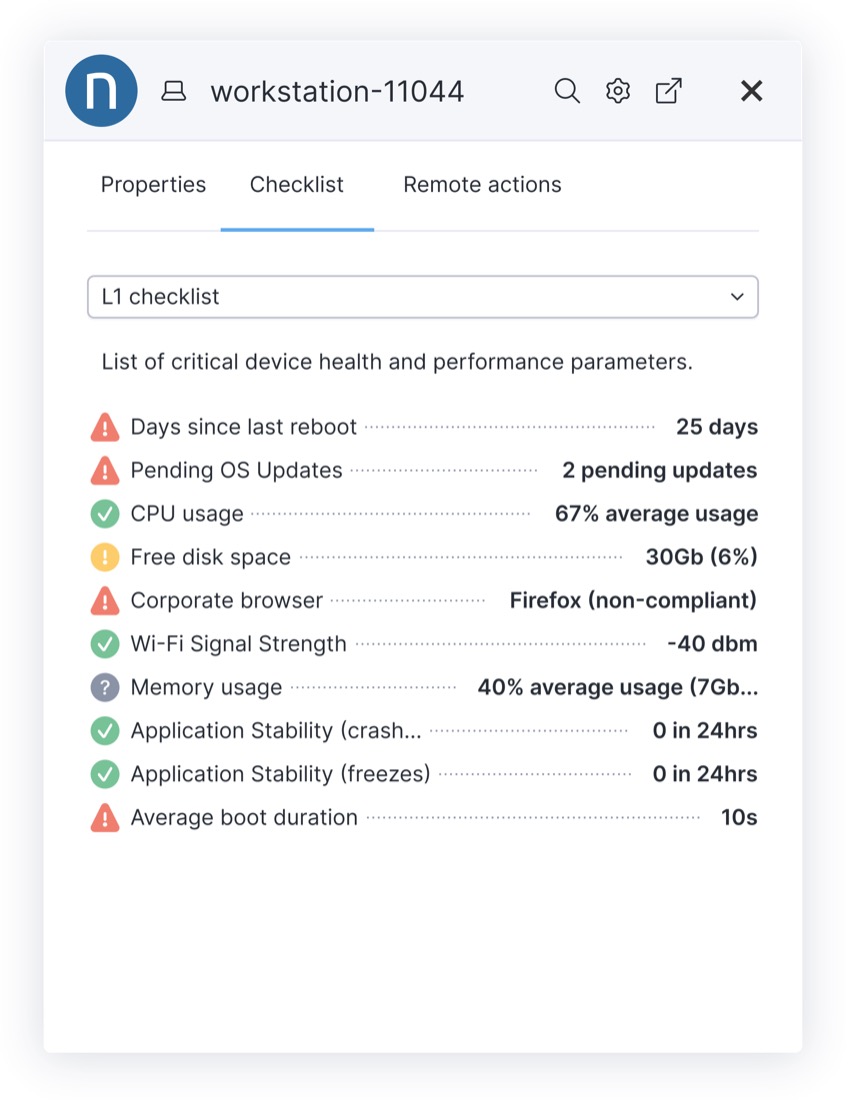Close the workstation-11044 panel
849x1100 pixels.
tap(751, 91)
